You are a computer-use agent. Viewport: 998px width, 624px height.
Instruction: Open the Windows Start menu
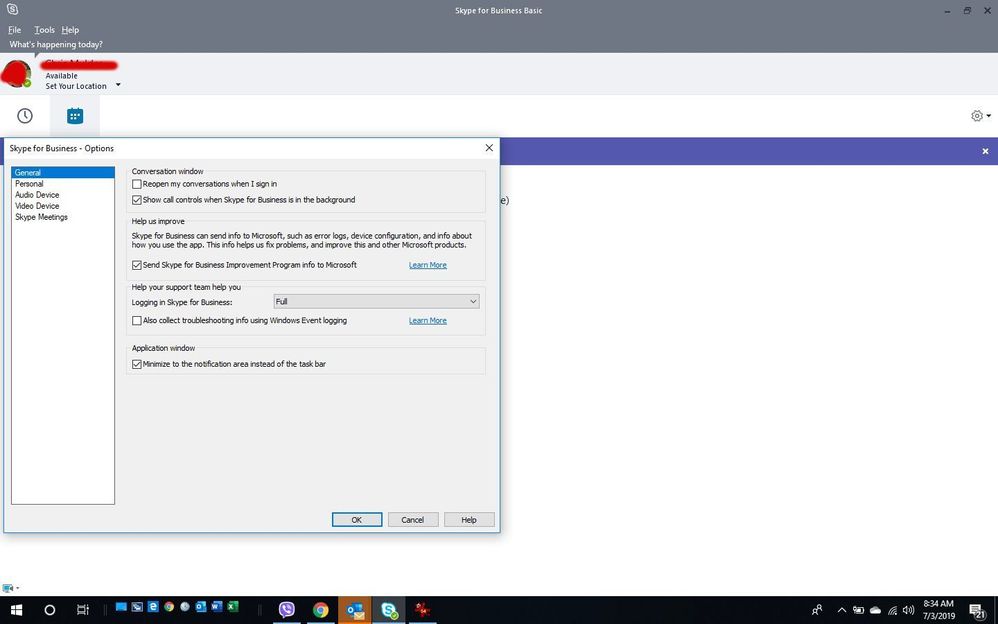(x=16, y=610)
